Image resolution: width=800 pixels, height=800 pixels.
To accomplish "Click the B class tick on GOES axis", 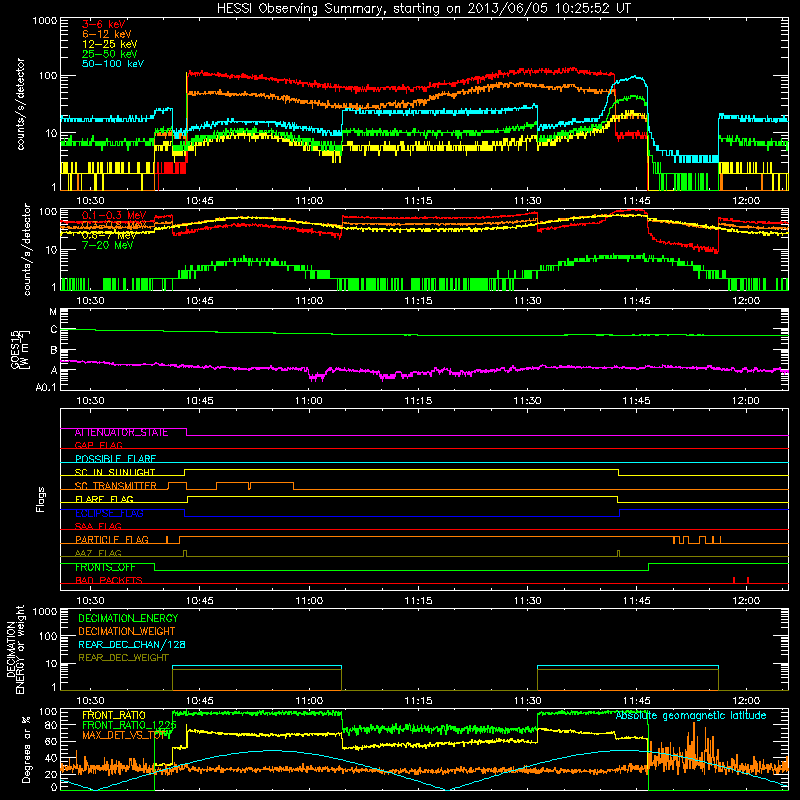I will tap(54, 351).
